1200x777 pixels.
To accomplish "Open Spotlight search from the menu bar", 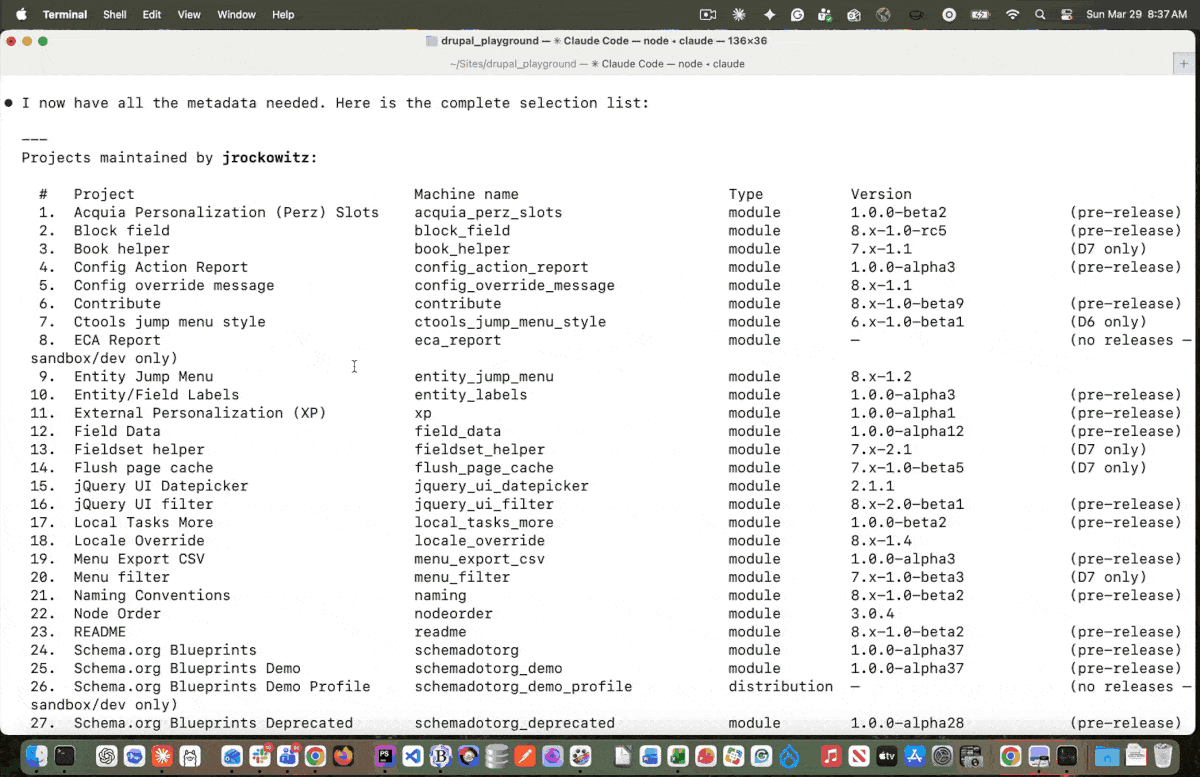I will [x=1040, y=14].
